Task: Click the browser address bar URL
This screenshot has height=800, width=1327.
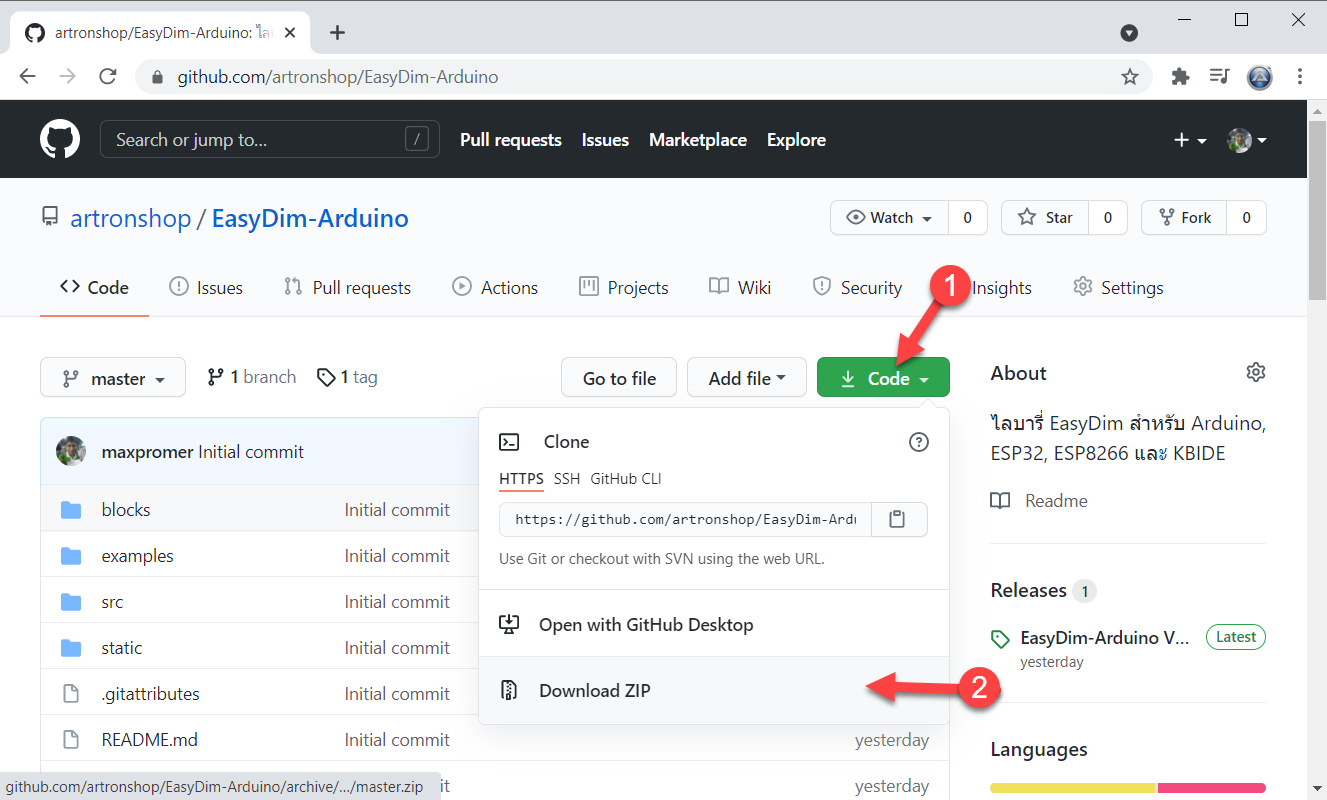Action: [338, 77]
